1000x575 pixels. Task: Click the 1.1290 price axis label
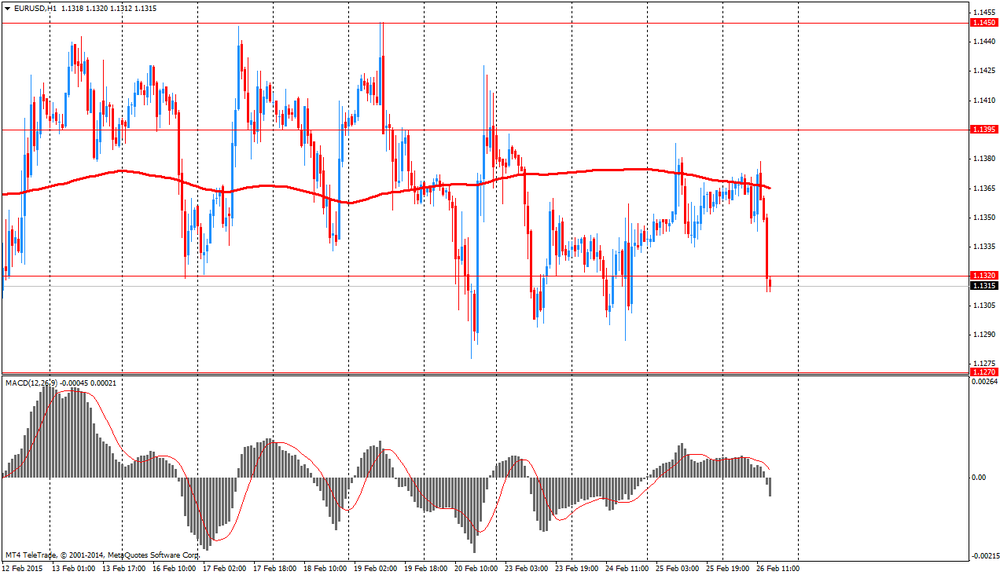pos(984,335)
